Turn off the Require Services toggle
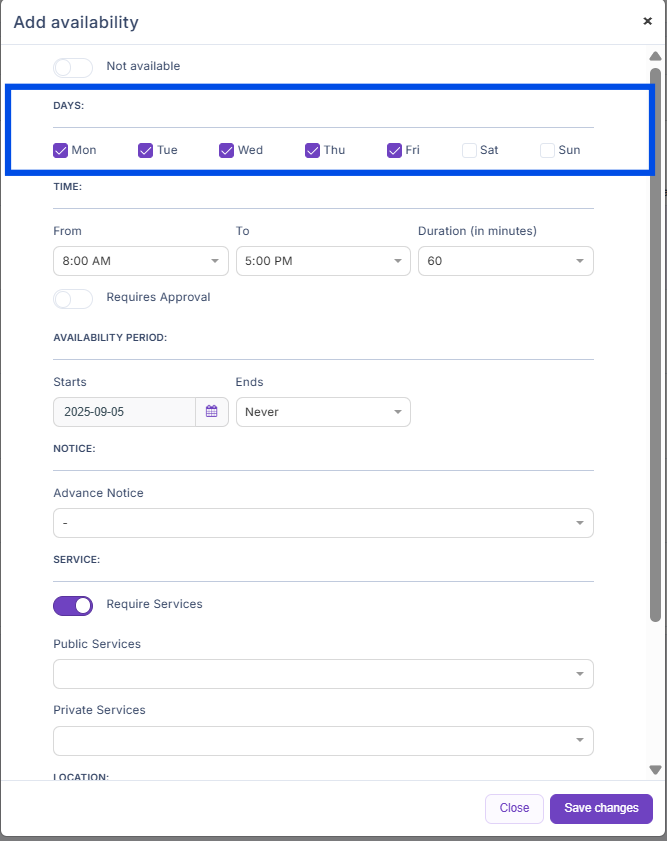 pyautogui.click(x=73, y=605)
